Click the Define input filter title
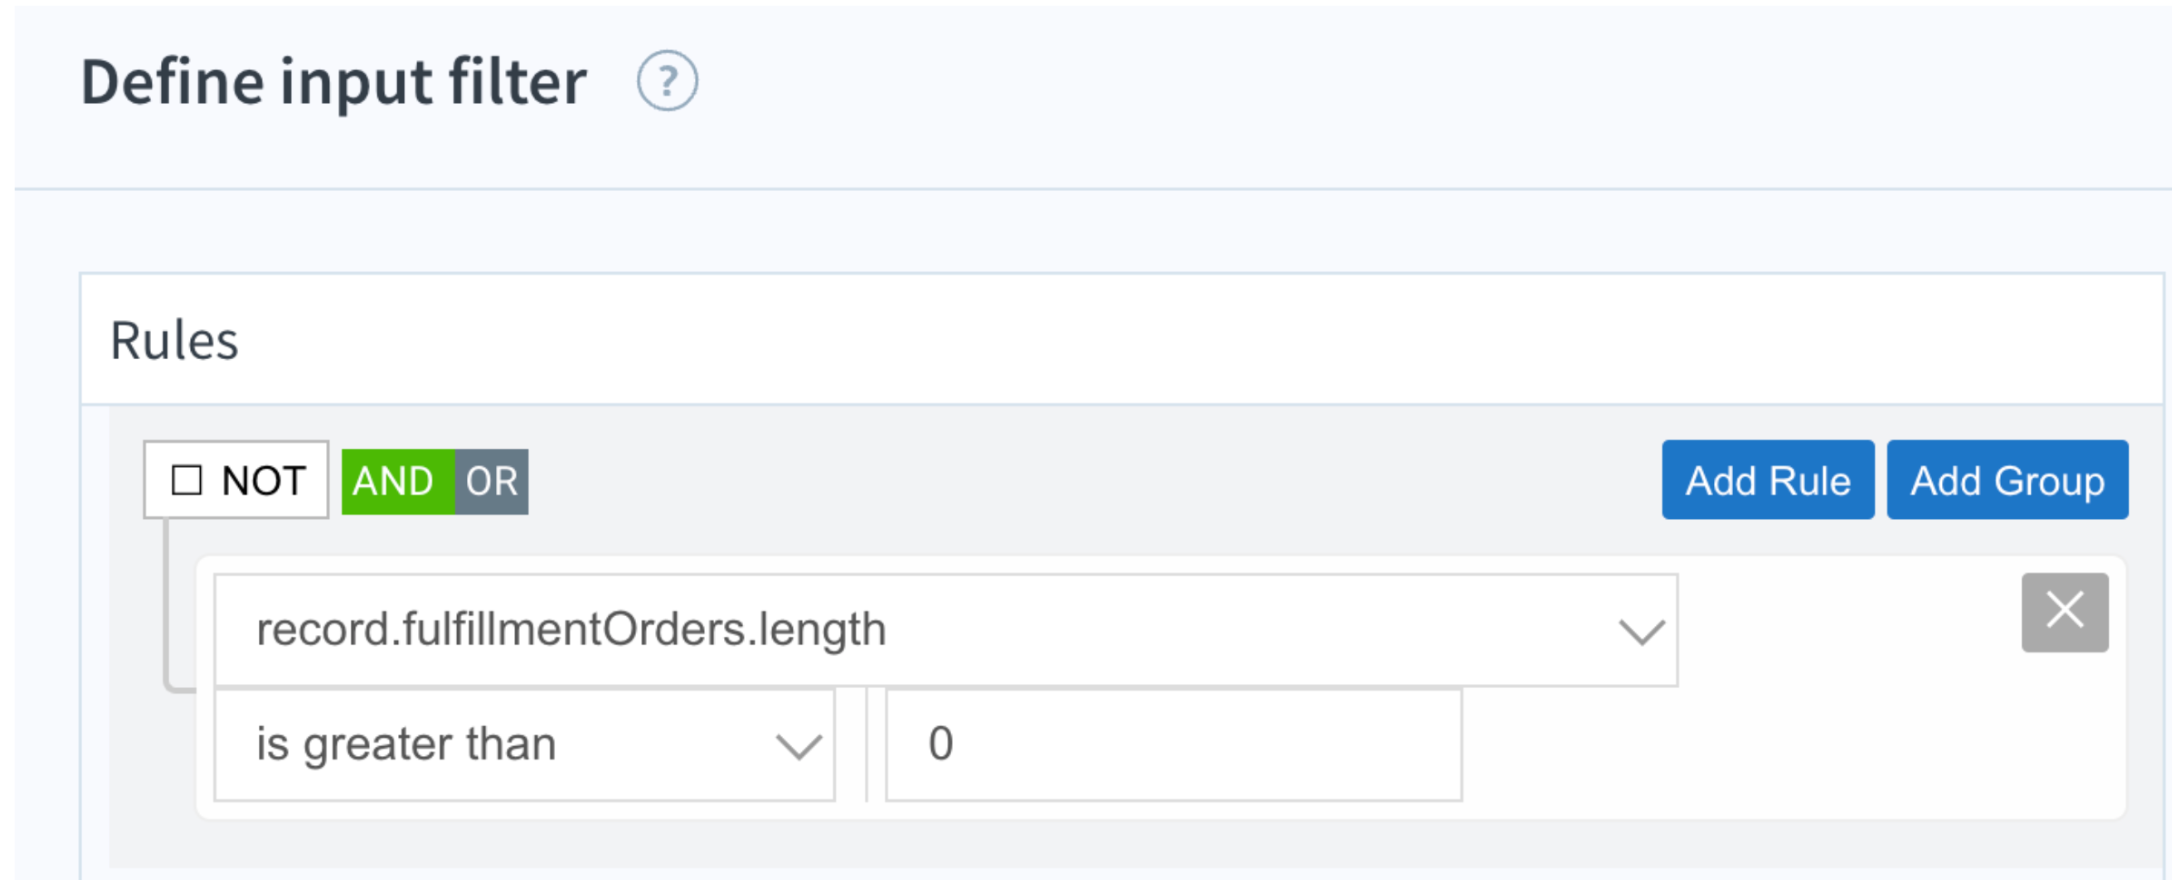 tap(334, 82)
